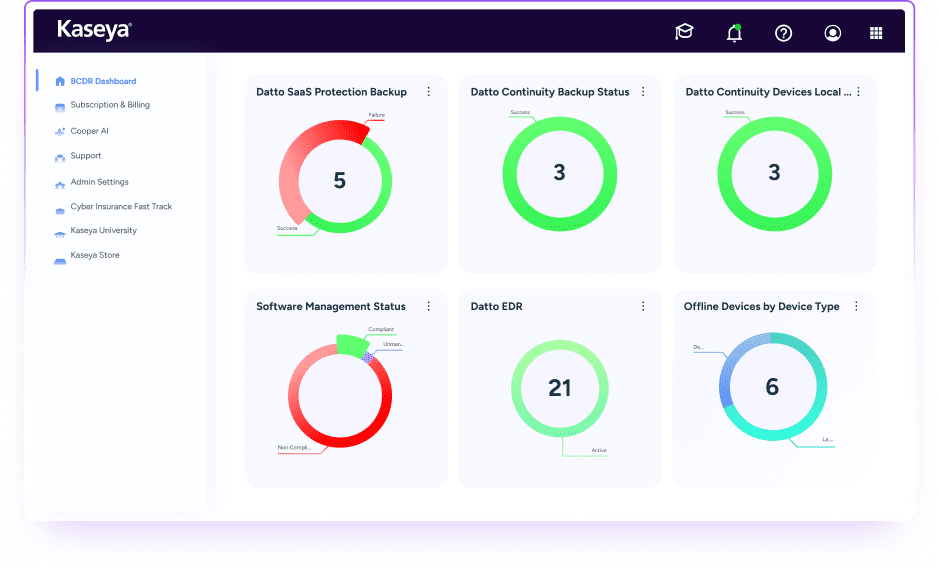
Task: Click the Cyber Insurance Fast Track icon
Action: (x=60, y=211)
